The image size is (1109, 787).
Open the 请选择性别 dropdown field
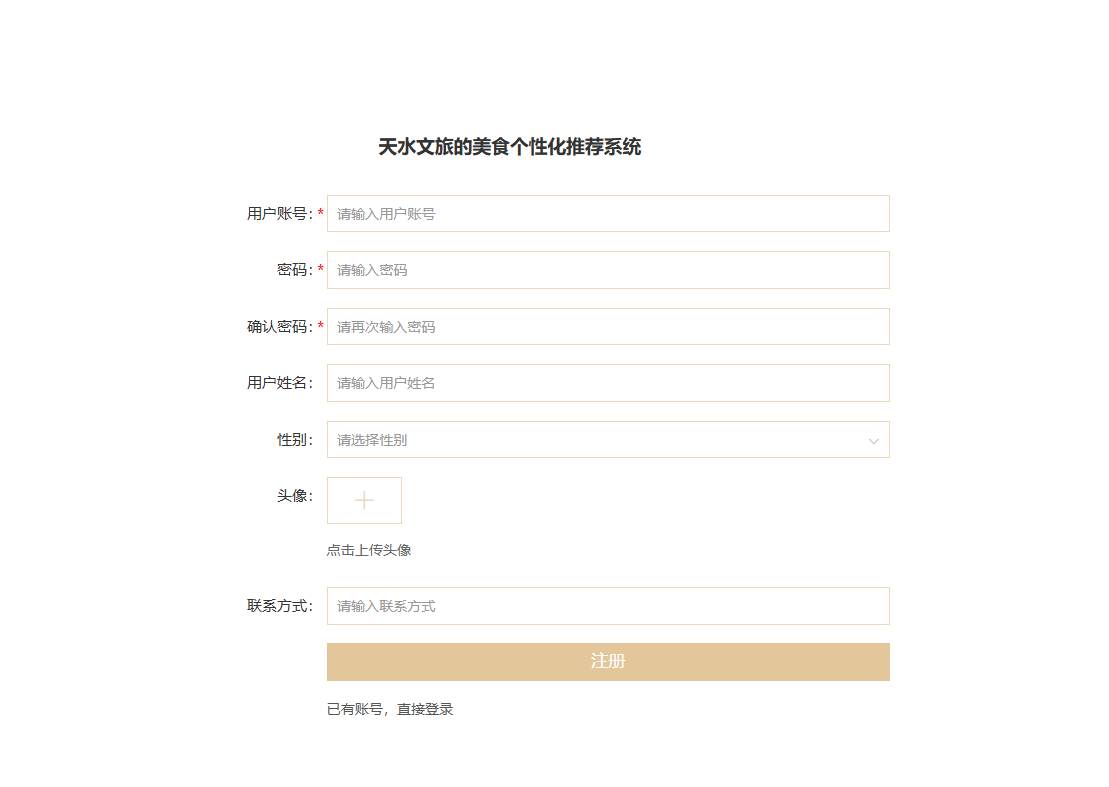pos(600,440)
